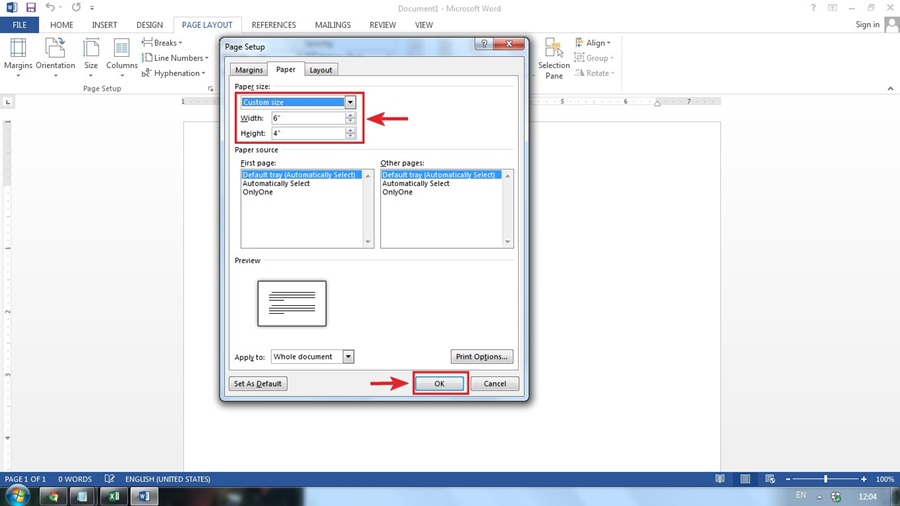Click the Word Help question mark icon
This screenshot has height=506, width=900.
point(813,8)
